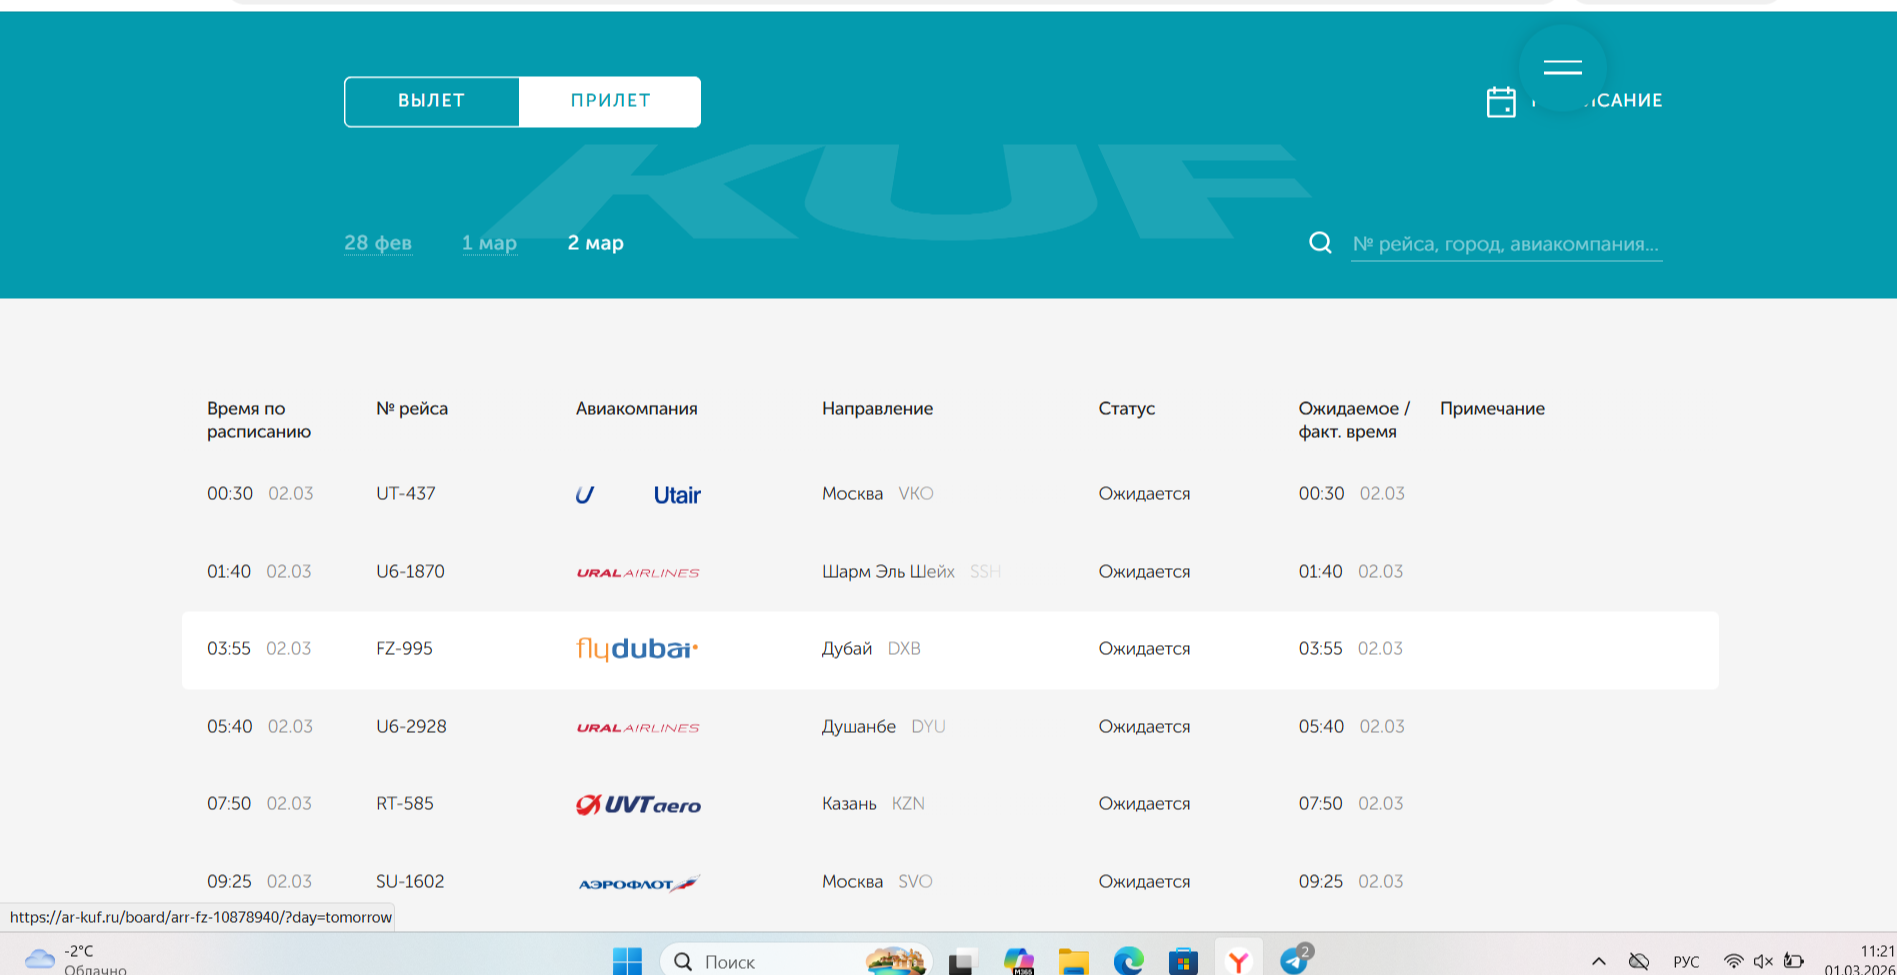Open flight FZ-995 from Dubai row
The image size is (1897, 975).
404,649
